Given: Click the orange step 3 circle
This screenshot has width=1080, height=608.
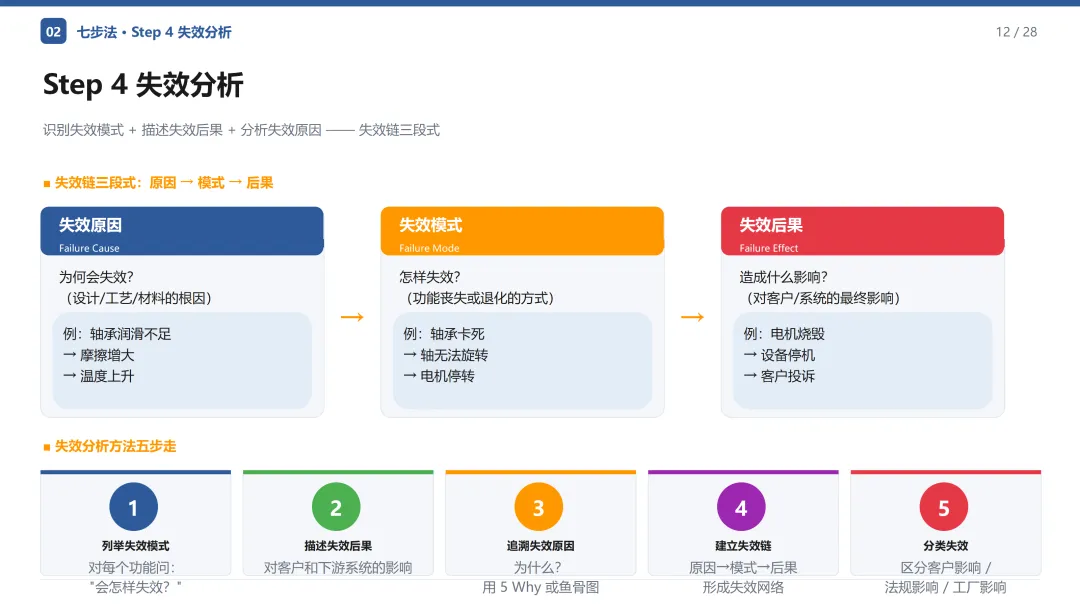Looking at the screenshot, I should tap(539, 507).
